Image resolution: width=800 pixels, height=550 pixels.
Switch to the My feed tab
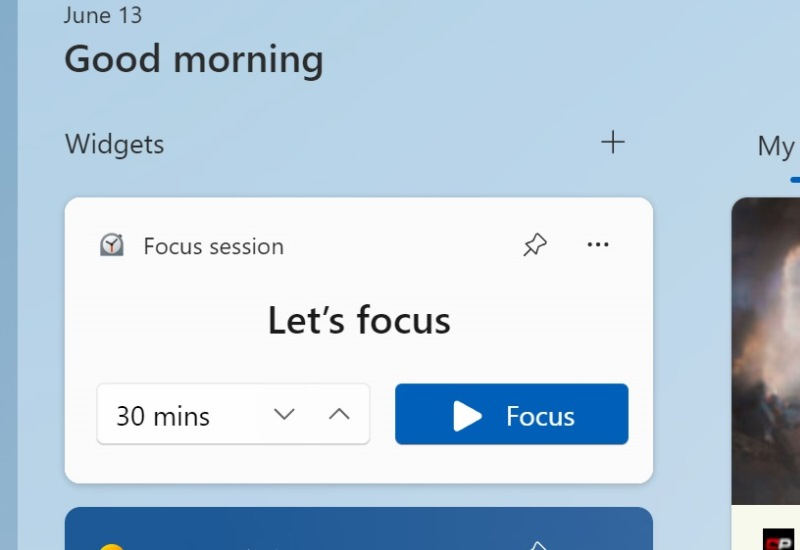coord(778,147)
